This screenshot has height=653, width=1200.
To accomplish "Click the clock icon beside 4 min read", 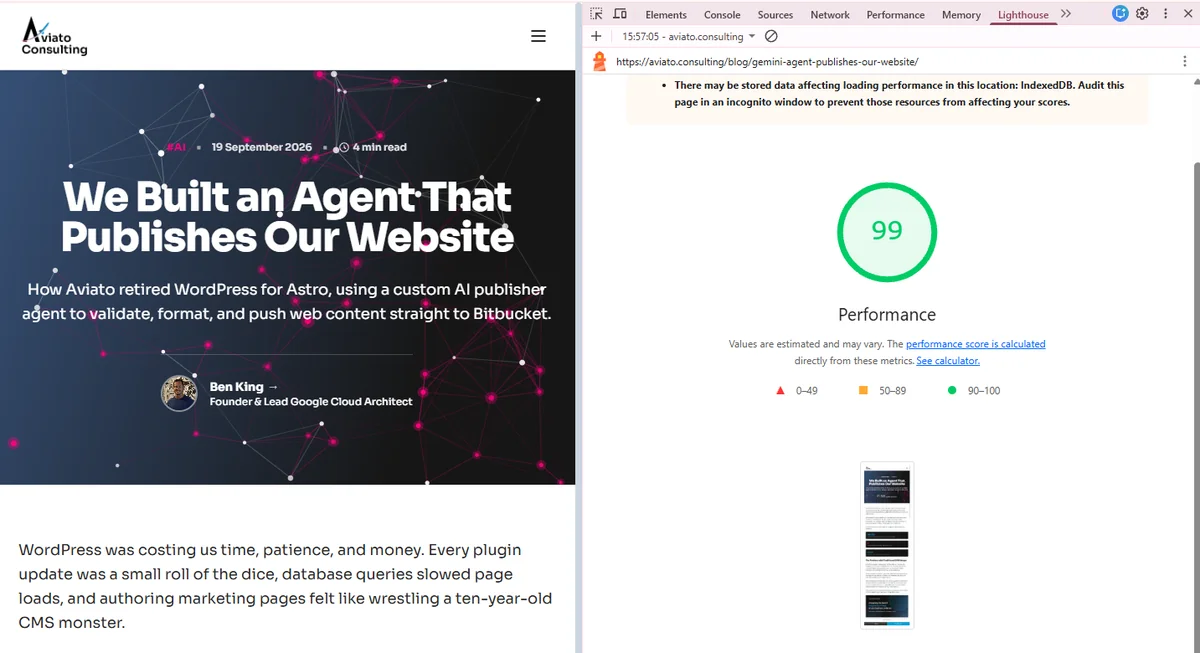I will [344, 147].
